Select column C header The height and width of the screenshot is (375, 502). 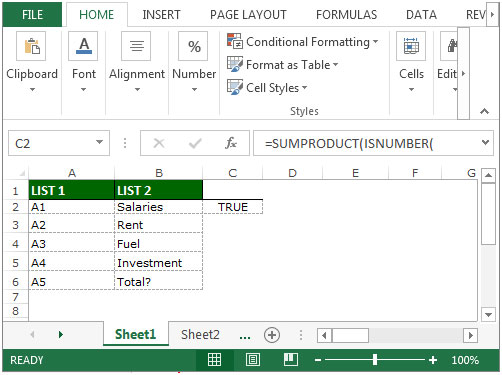click(233, 173)
